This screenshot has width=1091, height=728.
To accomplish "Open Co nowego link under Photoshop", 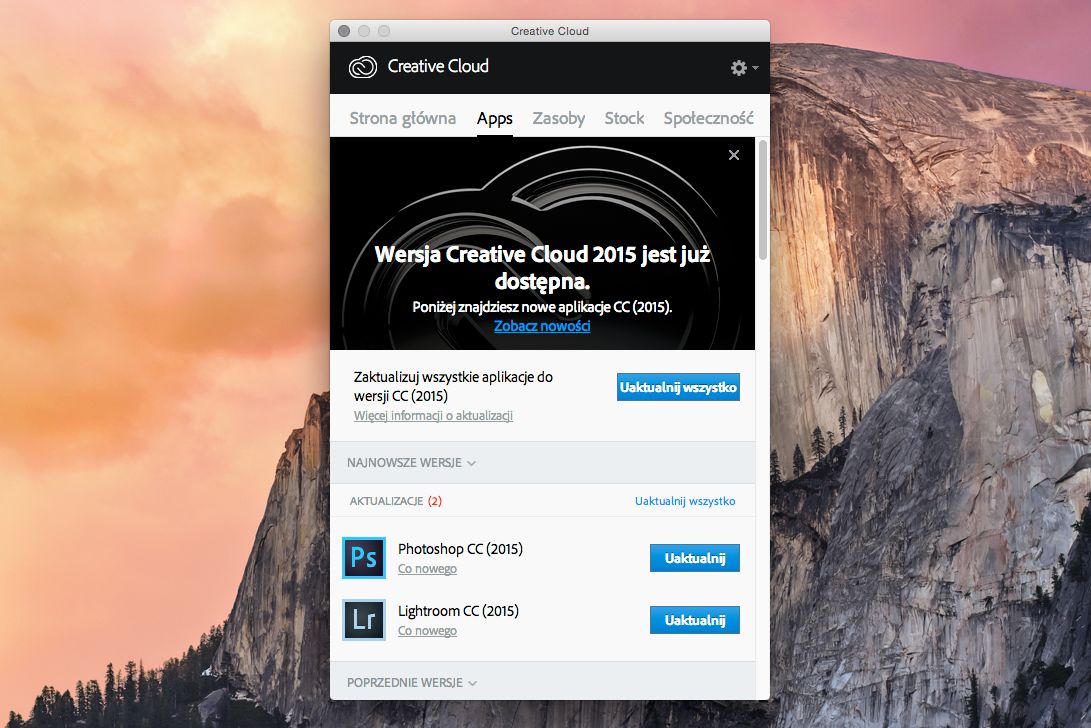I will pos(427,569).
